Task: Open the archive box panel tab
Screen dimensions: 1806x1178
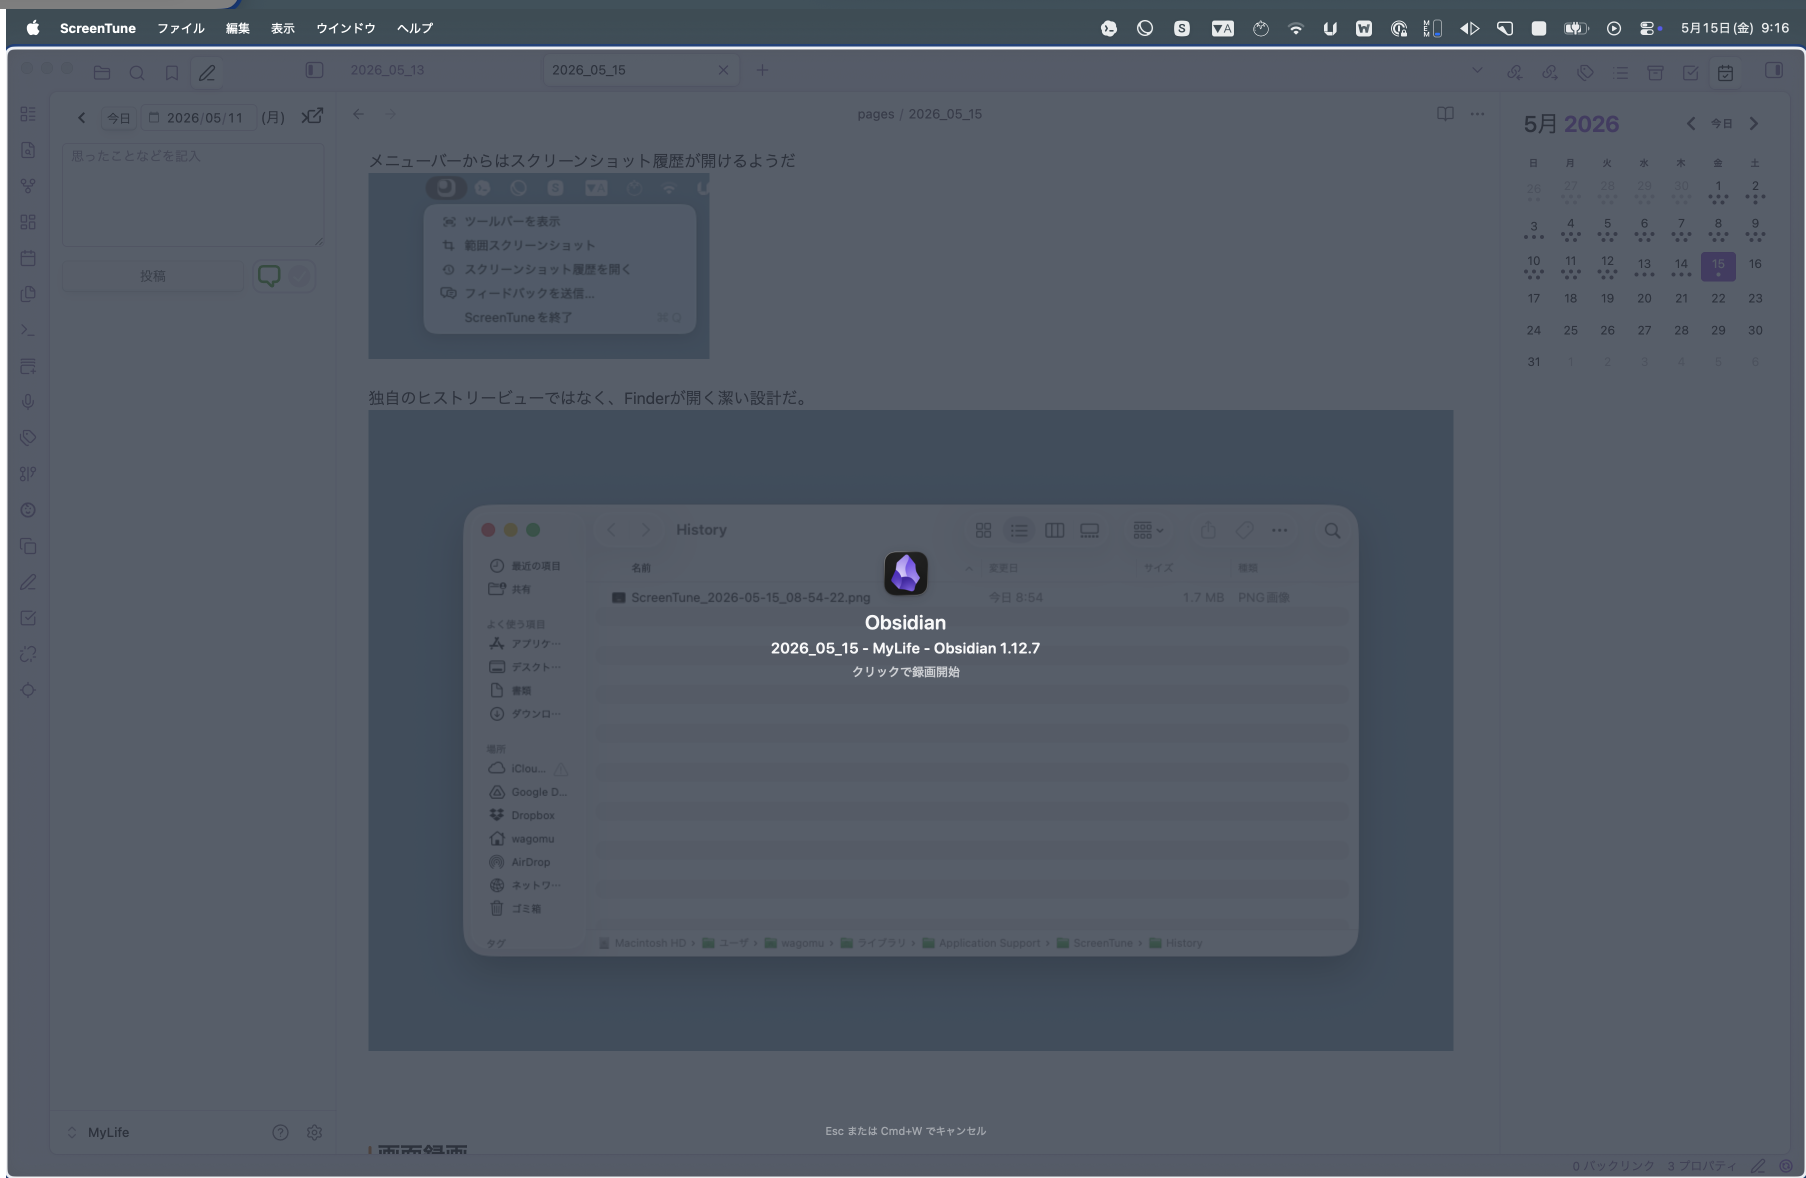Action: point(1655,72)
